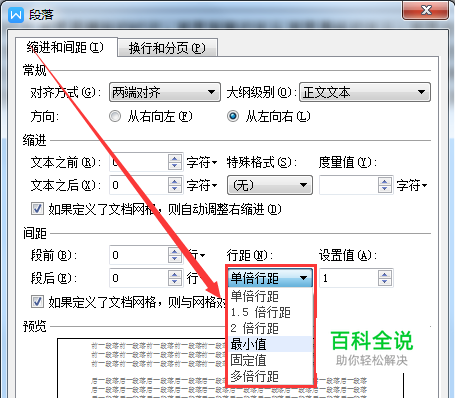The height and width of the screenshot is (398, 455).
Task: Choose 单倍行距 from the line spacing list
Action: (271, 296)
